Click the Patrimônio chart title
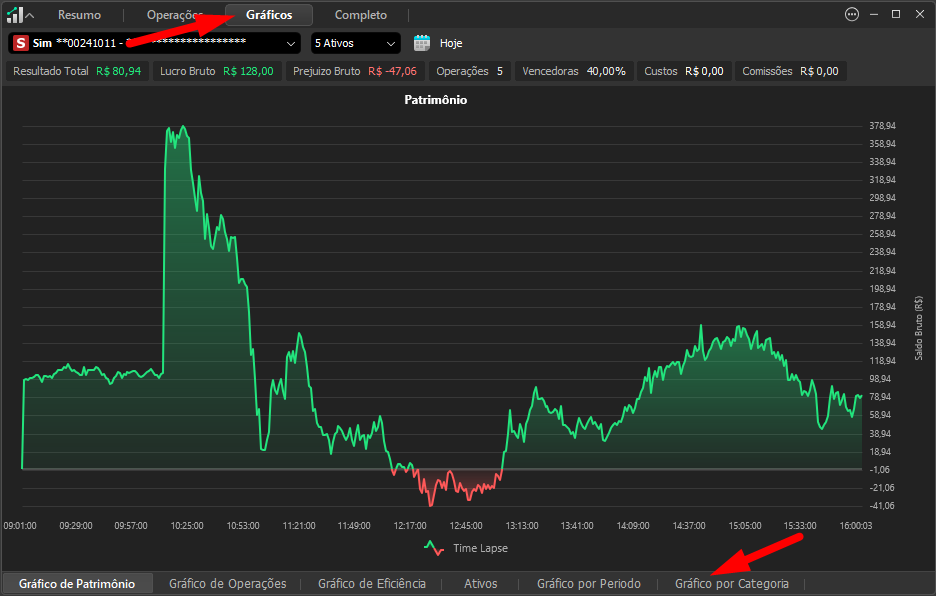 (x=436, y=100)
